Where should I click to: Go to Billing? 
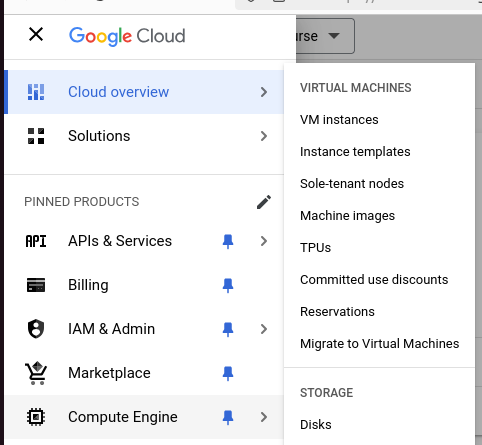[144, 285]
